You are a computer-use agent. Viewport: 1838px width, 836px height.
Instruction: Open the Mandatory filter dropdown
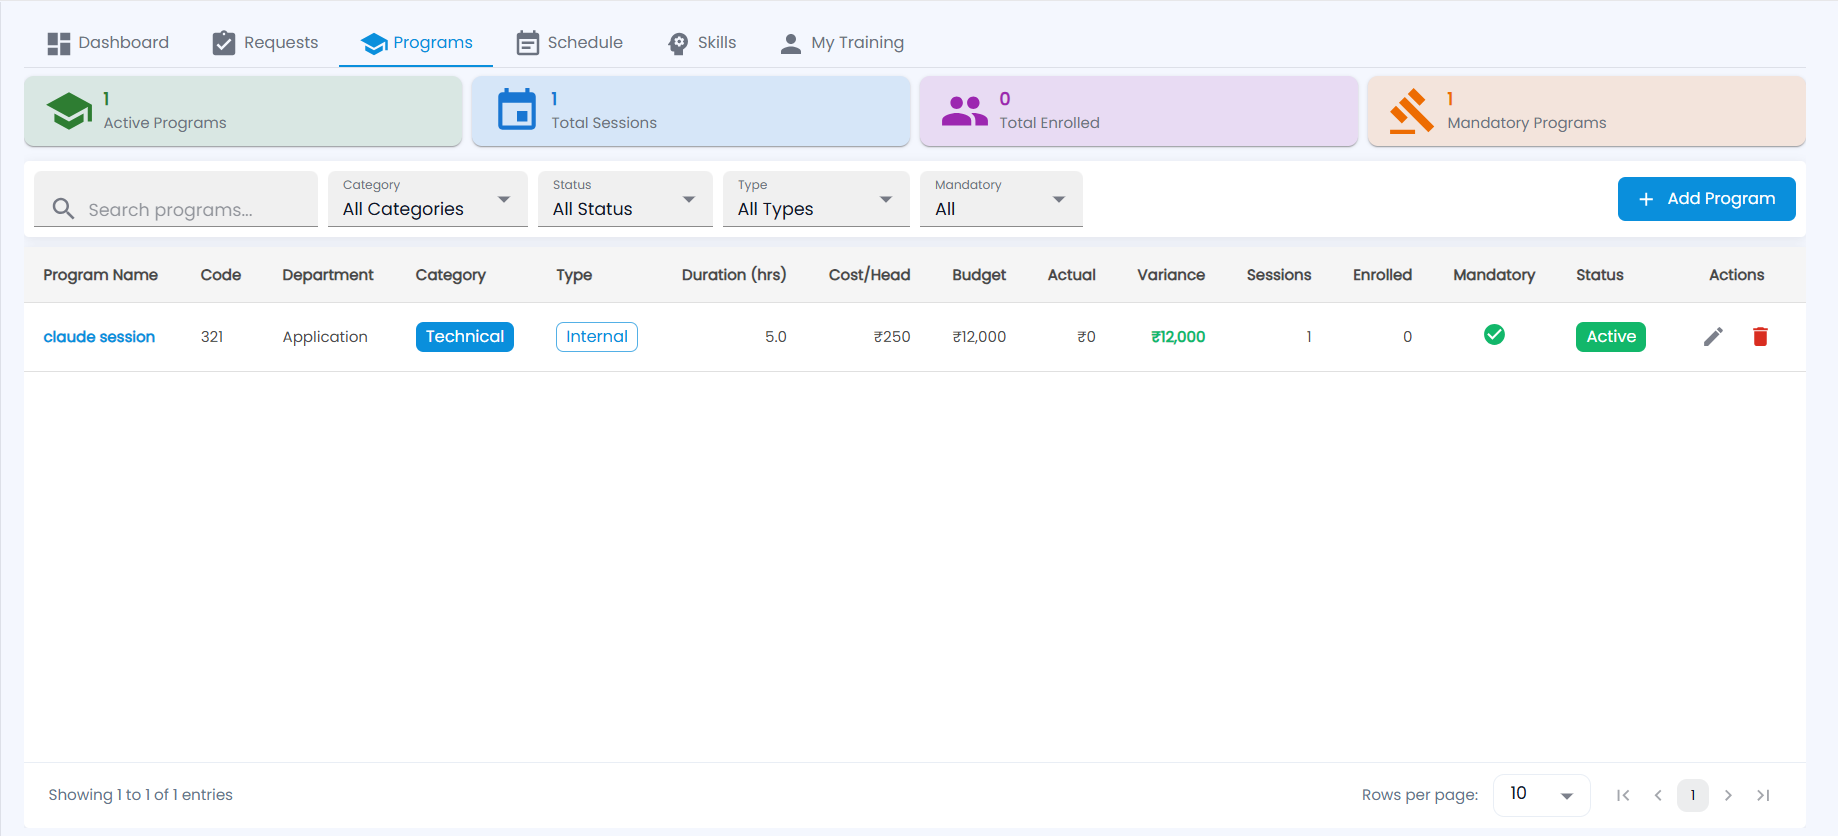click(1001, 199)
